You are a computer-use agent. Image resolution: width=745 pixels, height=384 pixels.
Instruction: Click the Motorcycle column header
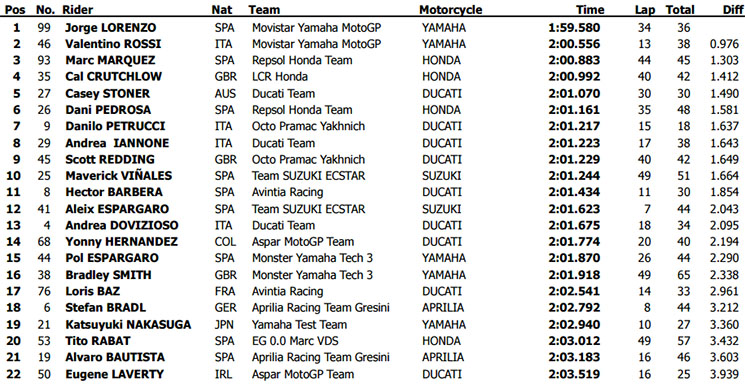(450, 10)
